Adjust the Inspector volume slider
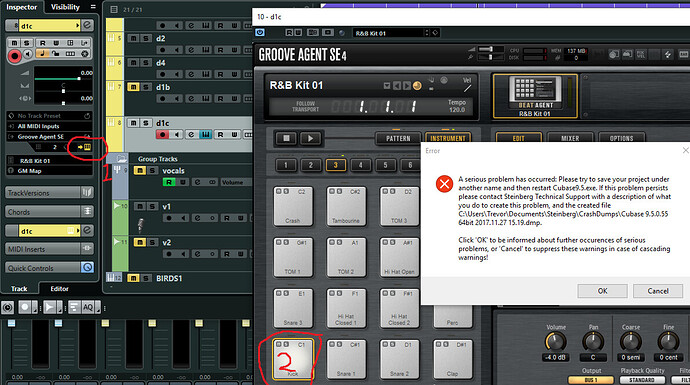The image size is (690, 385). click(63, 78)
